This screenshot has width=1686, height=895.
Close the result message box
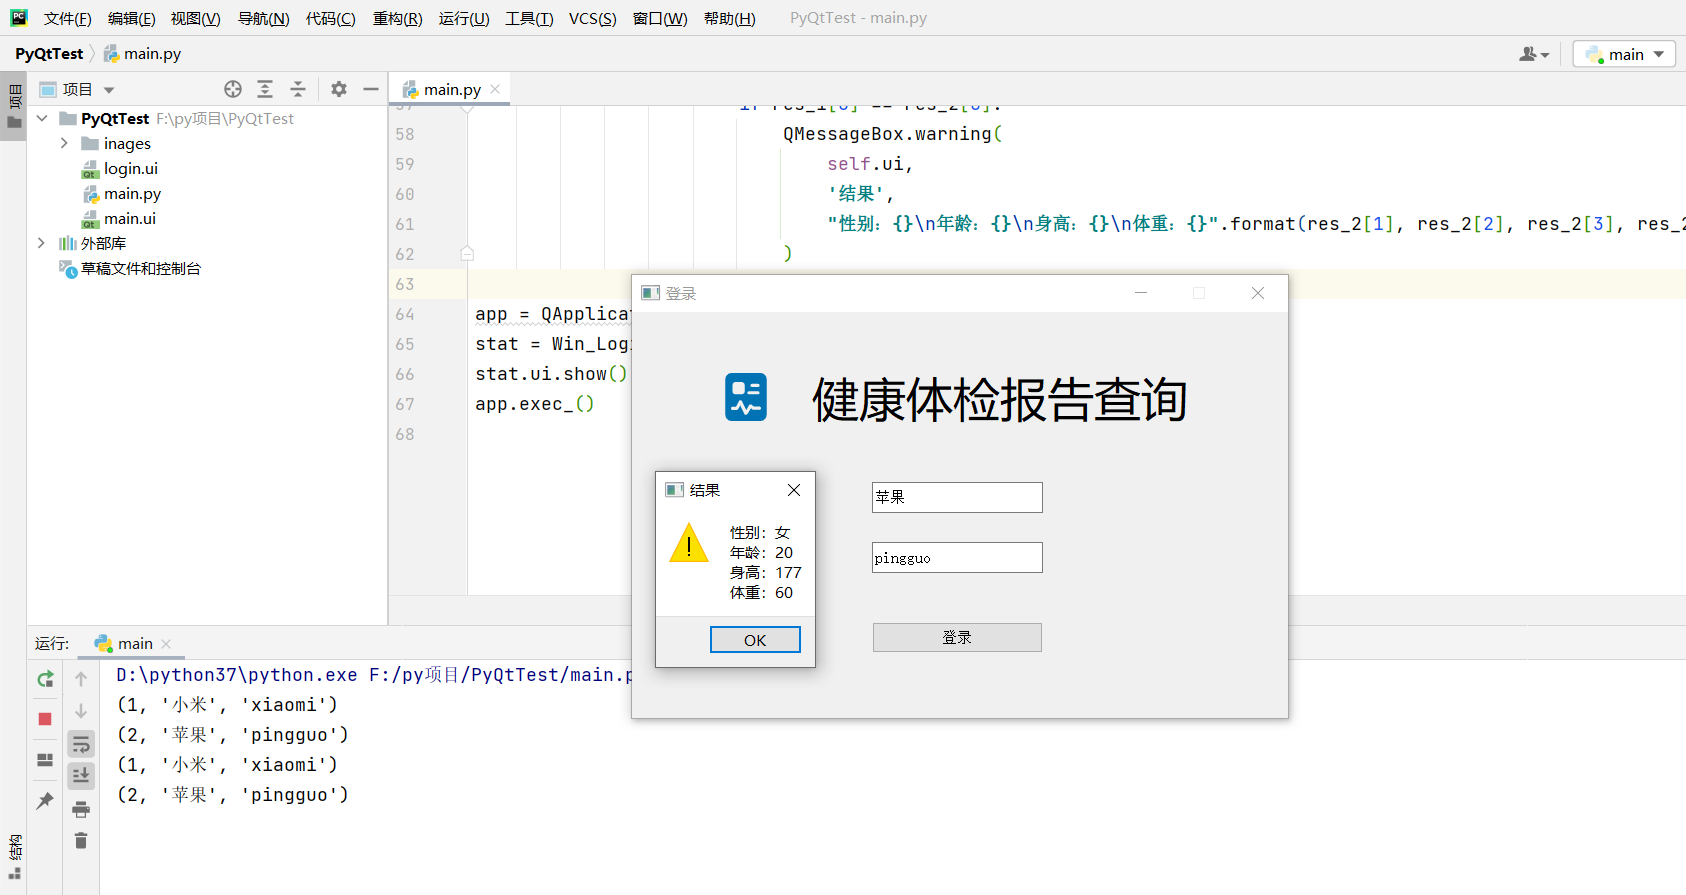click(794, 490)
